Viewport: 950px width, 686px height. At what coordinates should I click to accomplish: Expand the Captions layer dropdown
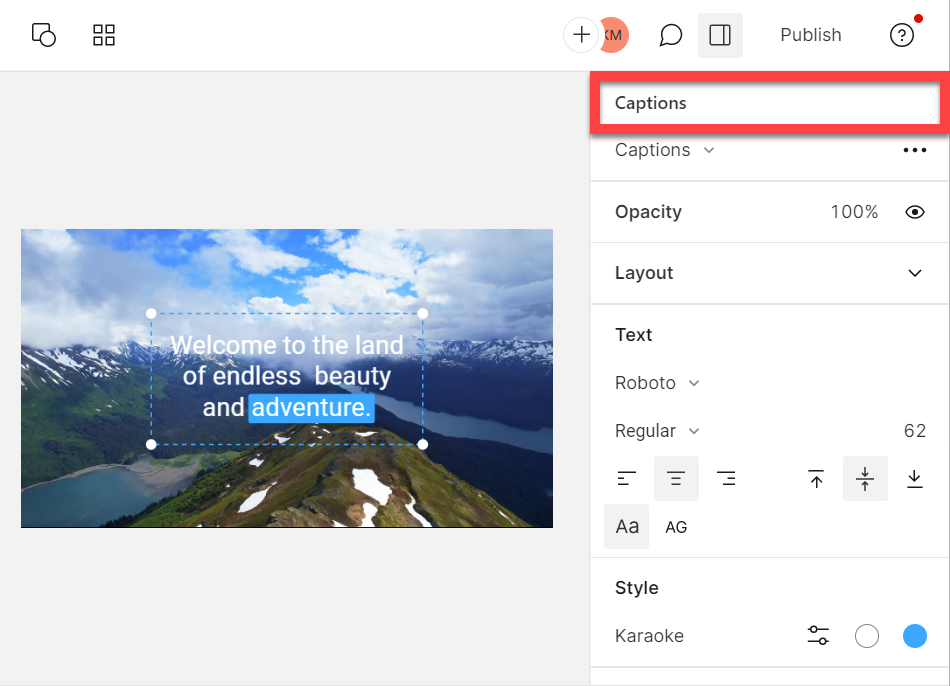[x=665, y=150]
